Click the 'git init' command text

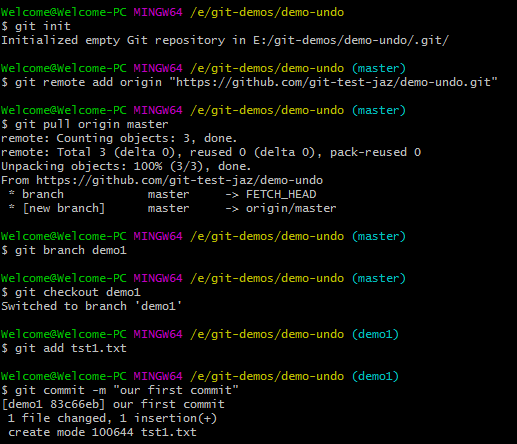pyautogui.click(x=43, y=26)
